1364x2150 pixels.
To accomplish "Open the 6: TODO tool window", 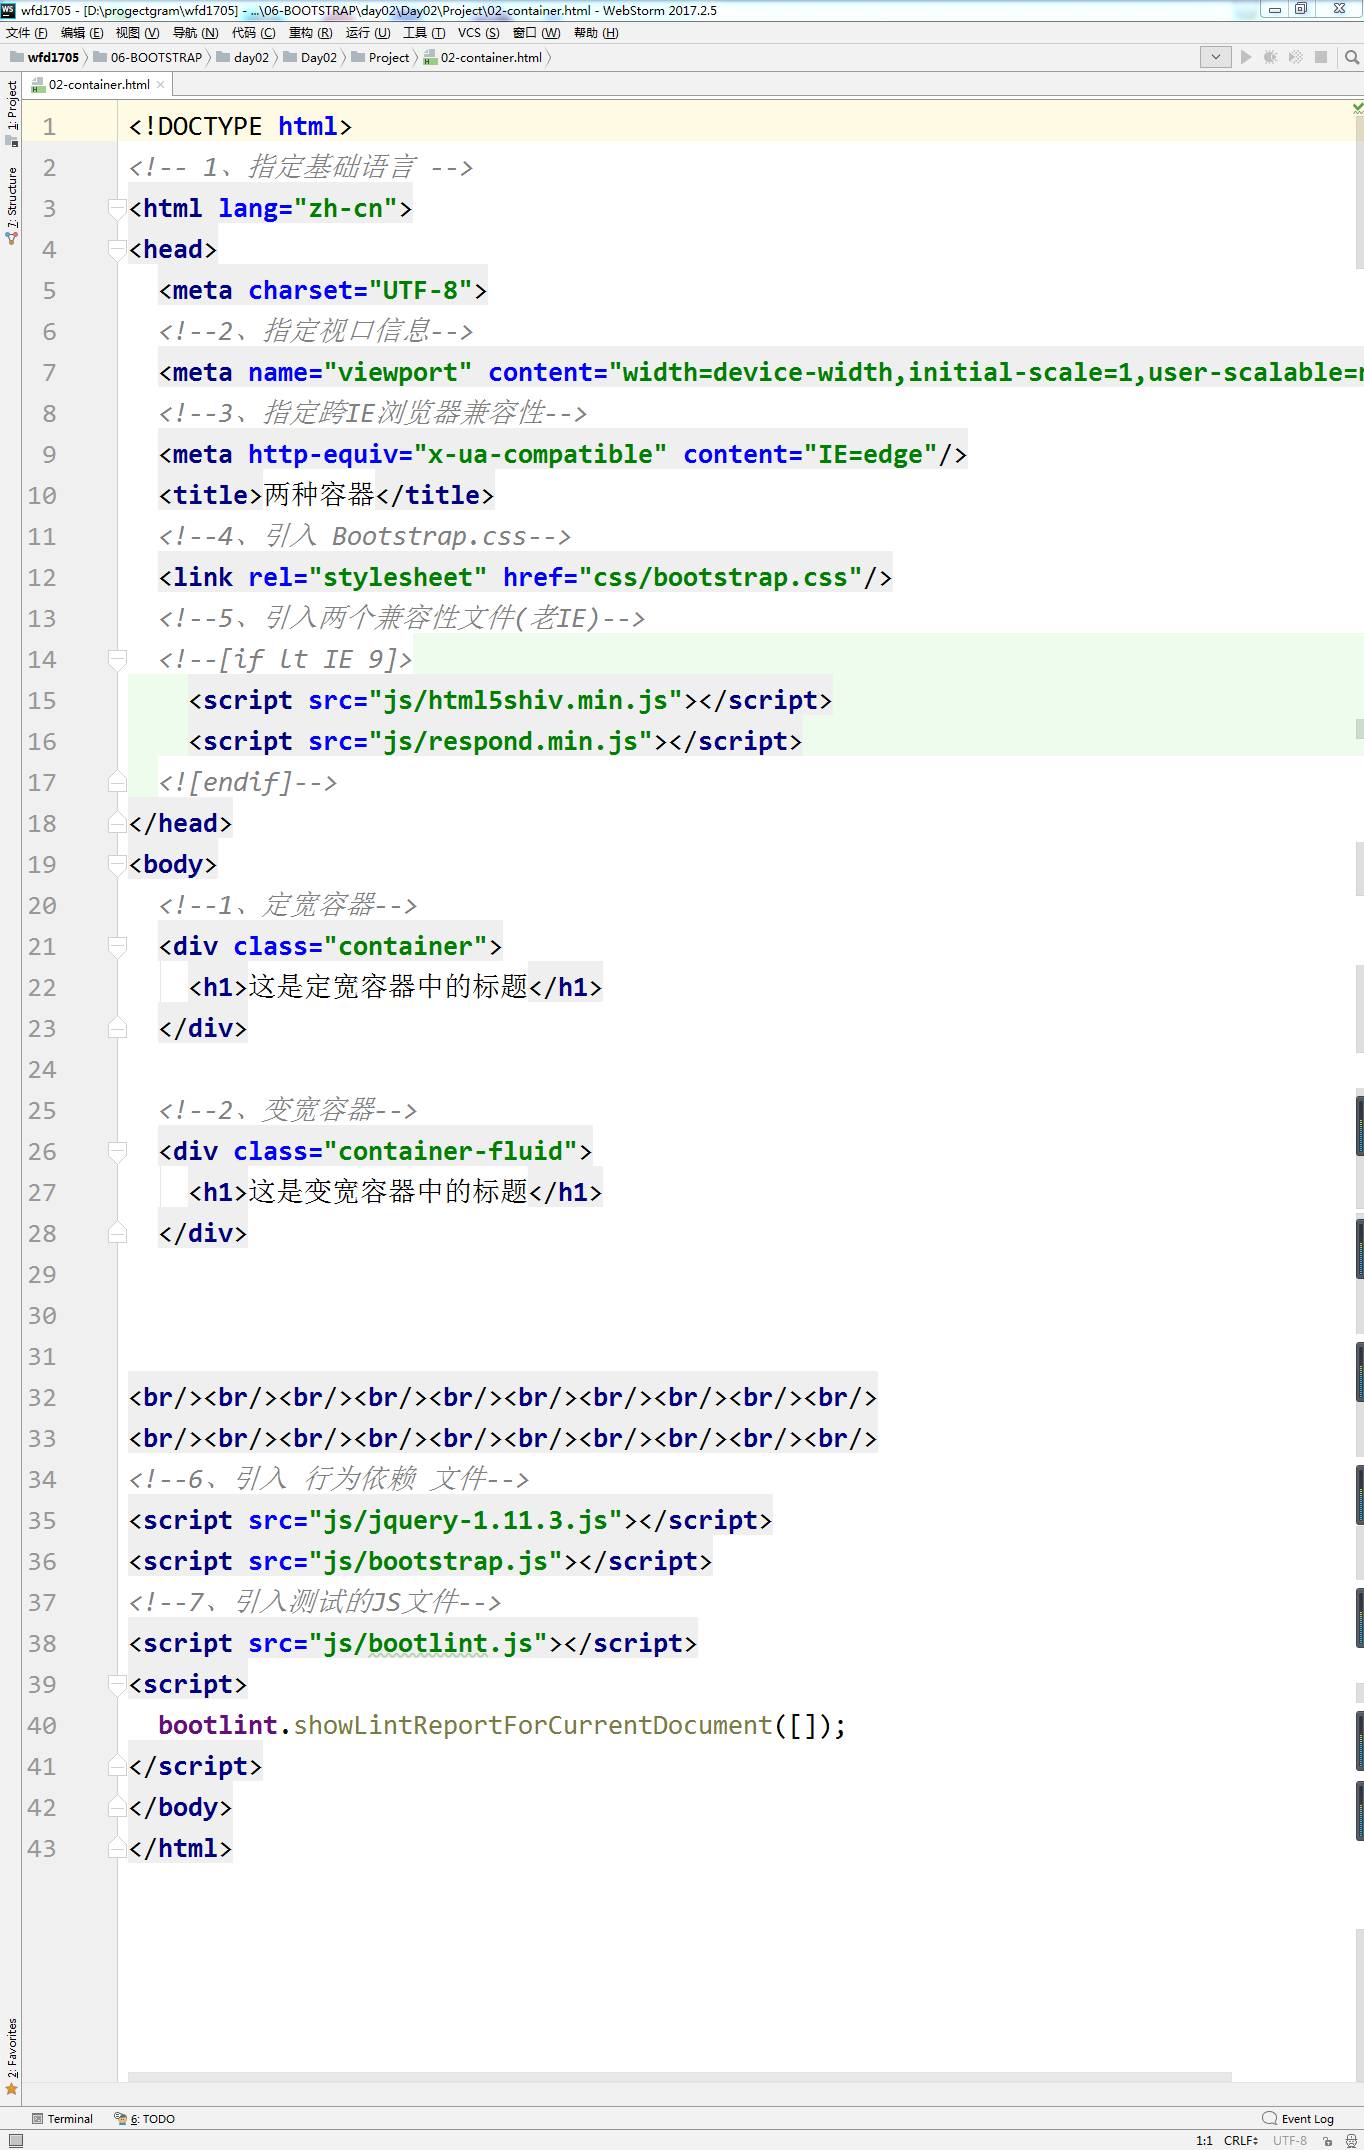I will [x=145, y=2118].
